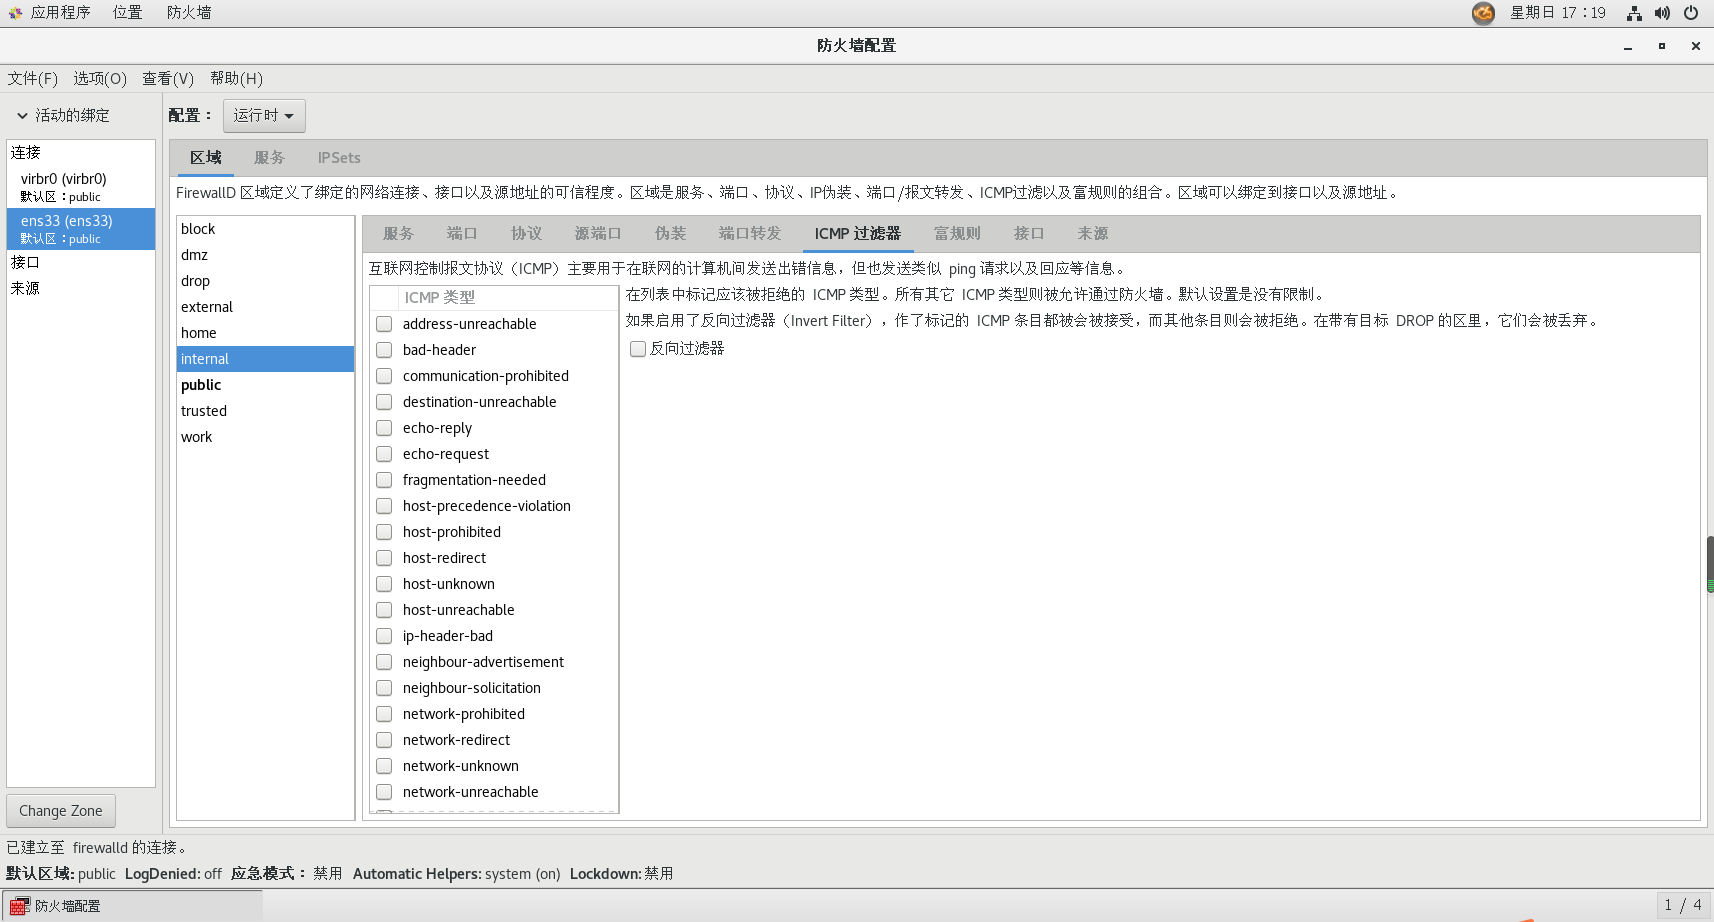Open the 来源 sources tab
The height and width of the screenshot is (922, 1714).
click(x=1093, y=234)
